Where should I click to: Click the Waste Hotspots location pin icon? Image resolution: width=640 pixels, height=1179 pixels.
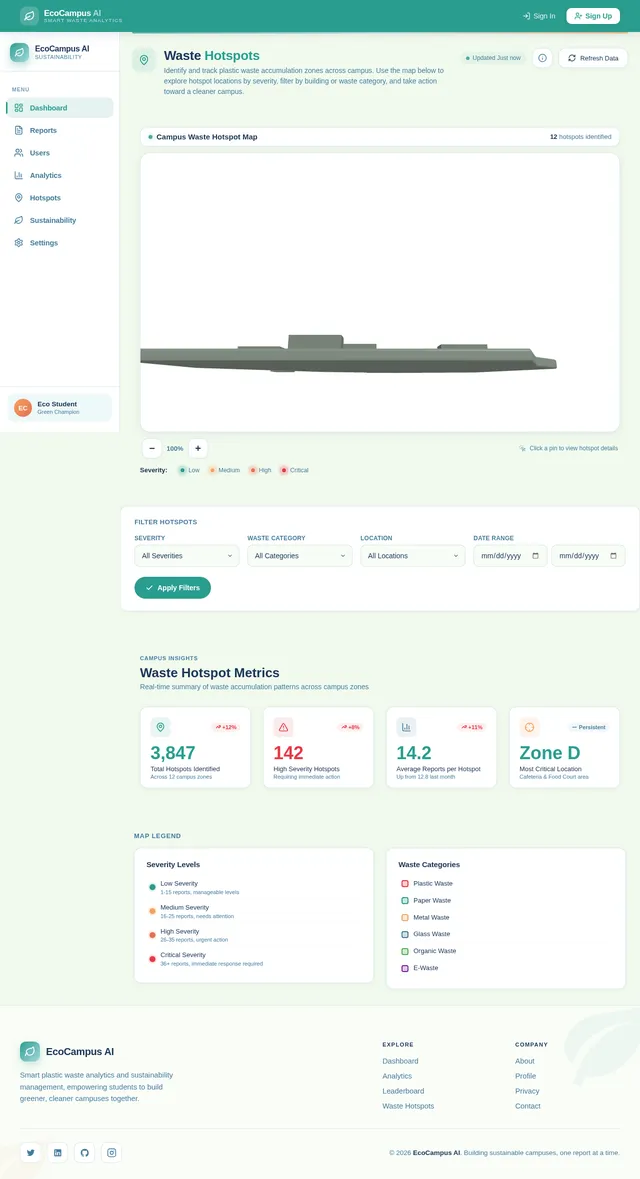pyautogui.click(x=144, y=59)
